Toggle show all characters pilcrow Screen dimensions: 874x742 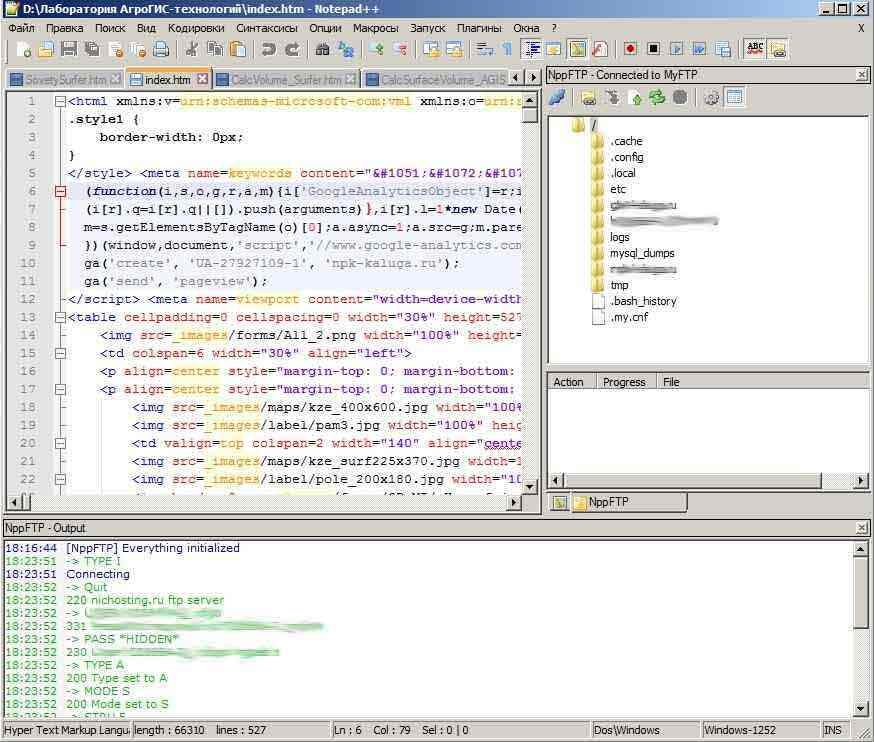(x=507, y=50)
